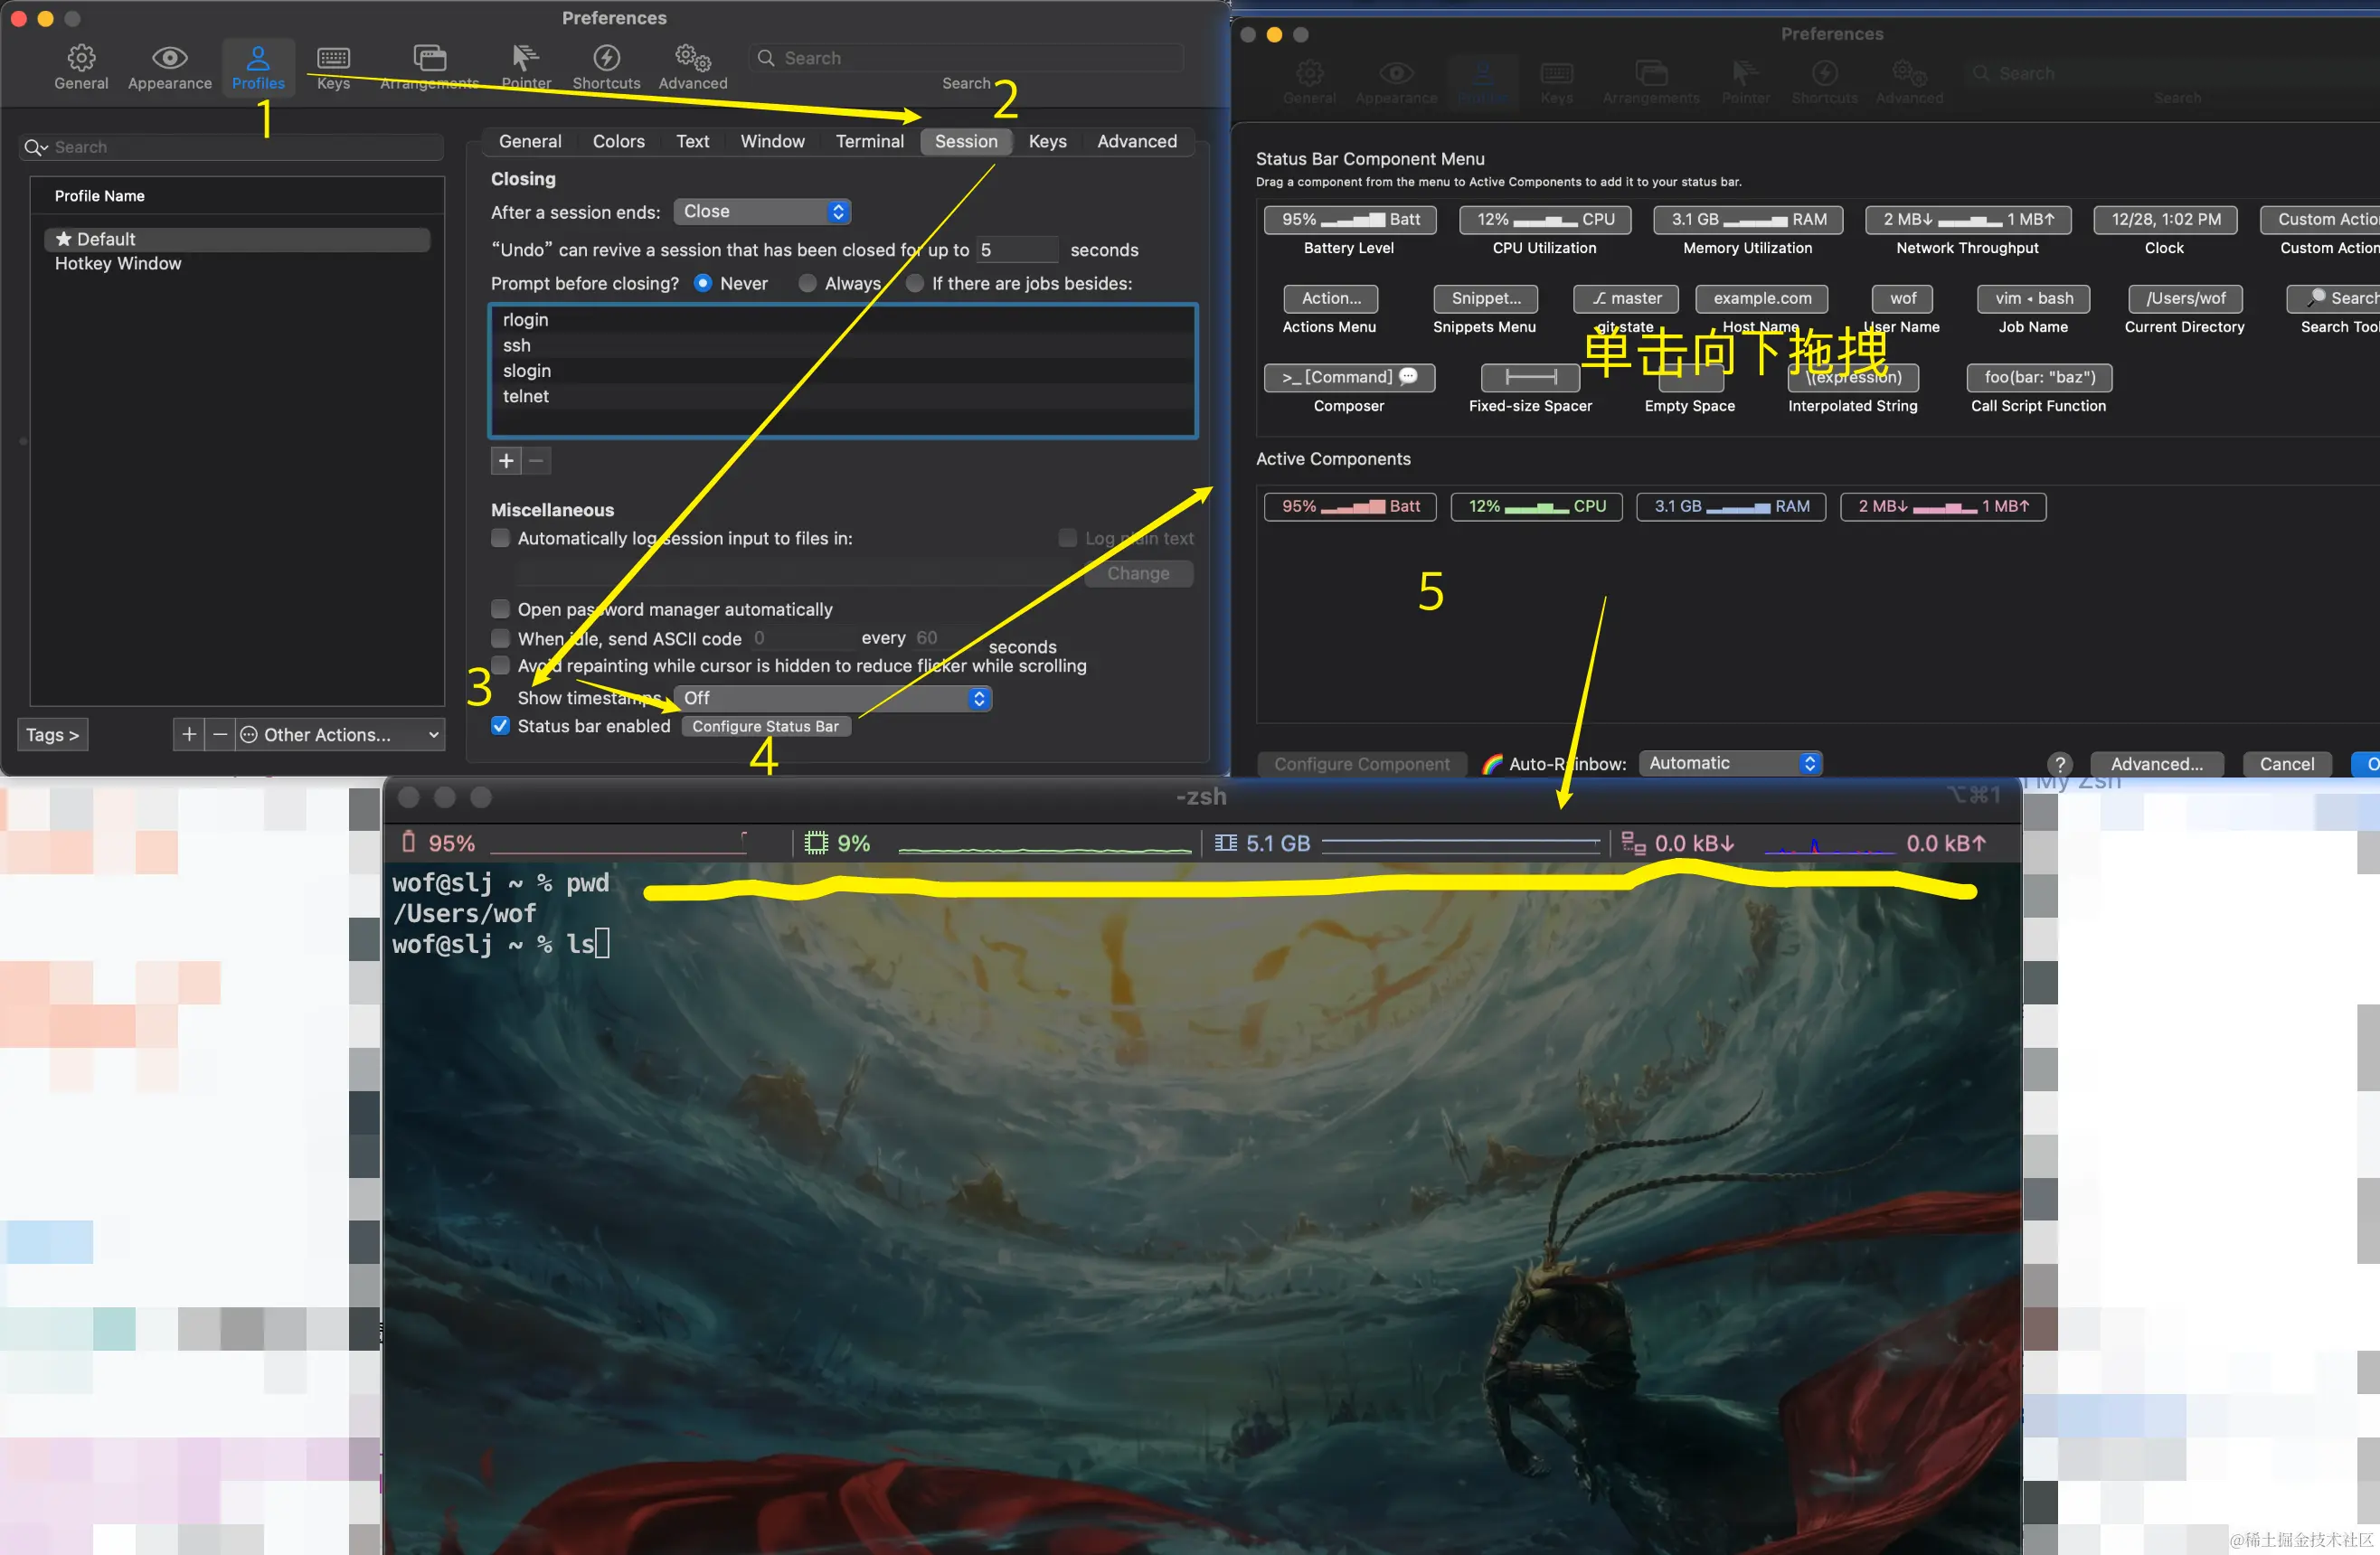2380x1555 pixels.
Task: Toggle Avoid repainting while cursor hidden checkbox
Action: click(501, 666)
